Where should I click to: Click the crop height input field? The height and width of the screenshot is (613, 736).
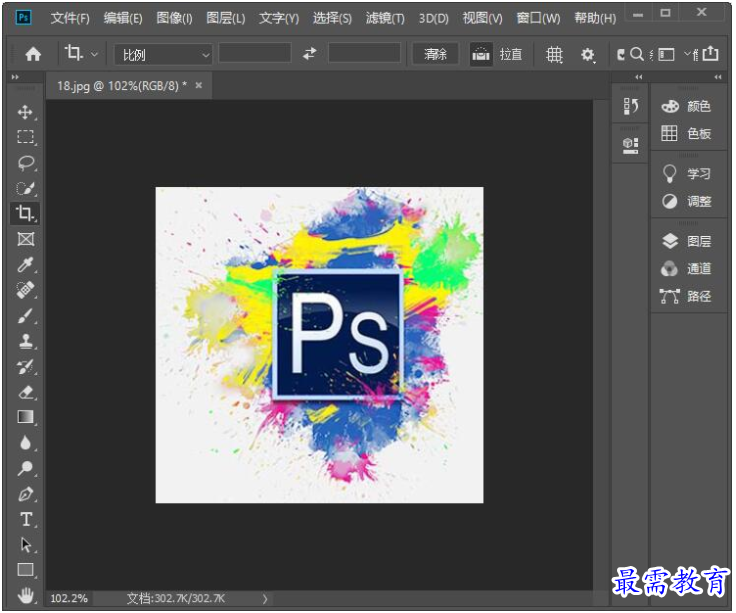pos(364,54)
